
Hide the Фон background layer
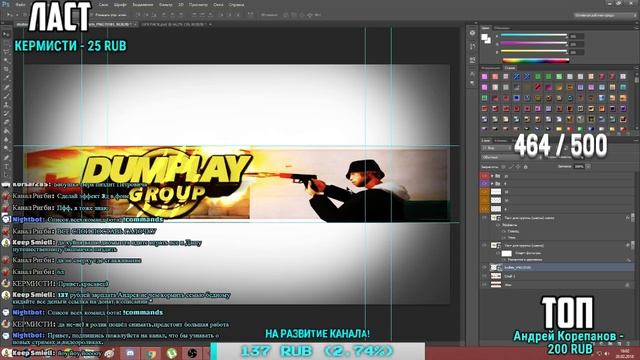(x=484, y=285)
